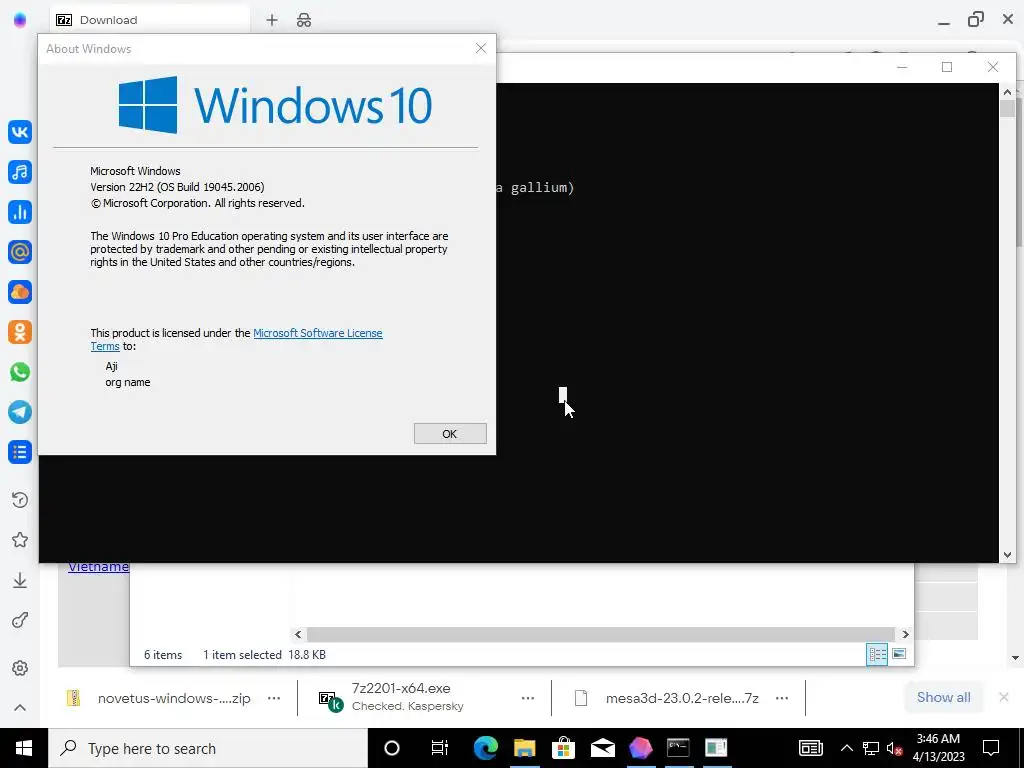This screenshot has height=768, width=1024.
Task: Close the About Windows dialog
Action: pos(481,48)
